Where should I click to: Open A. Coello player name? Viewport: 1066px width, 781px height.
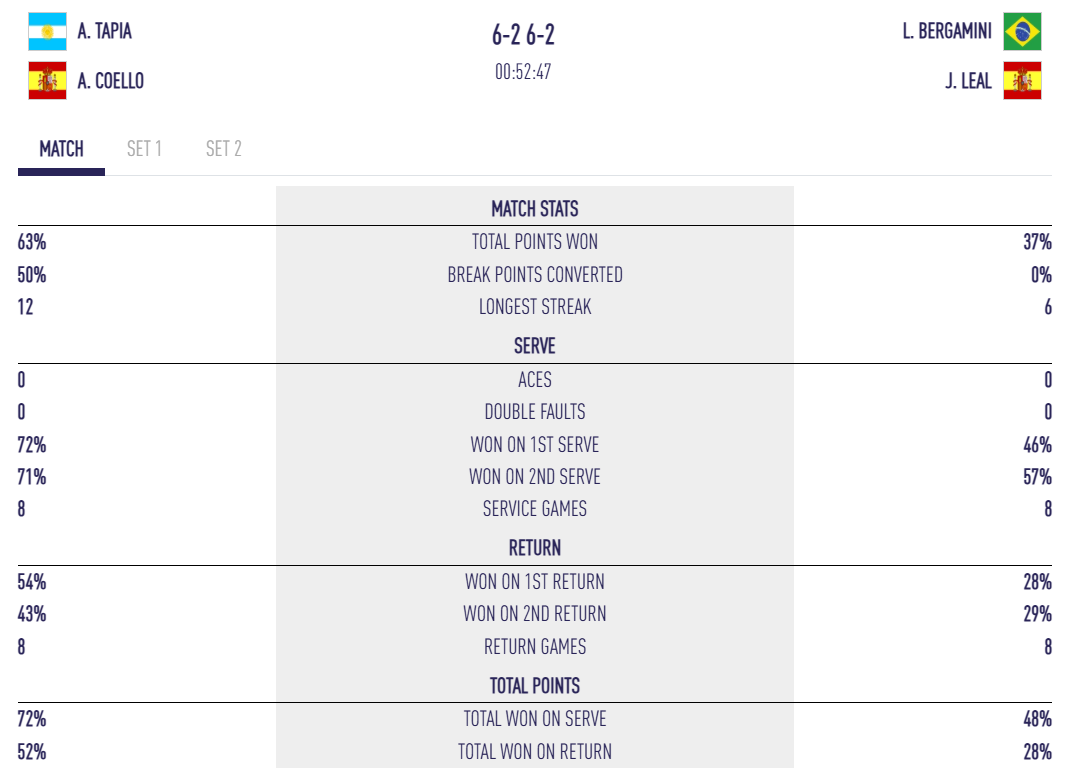(x=110, y=81)
